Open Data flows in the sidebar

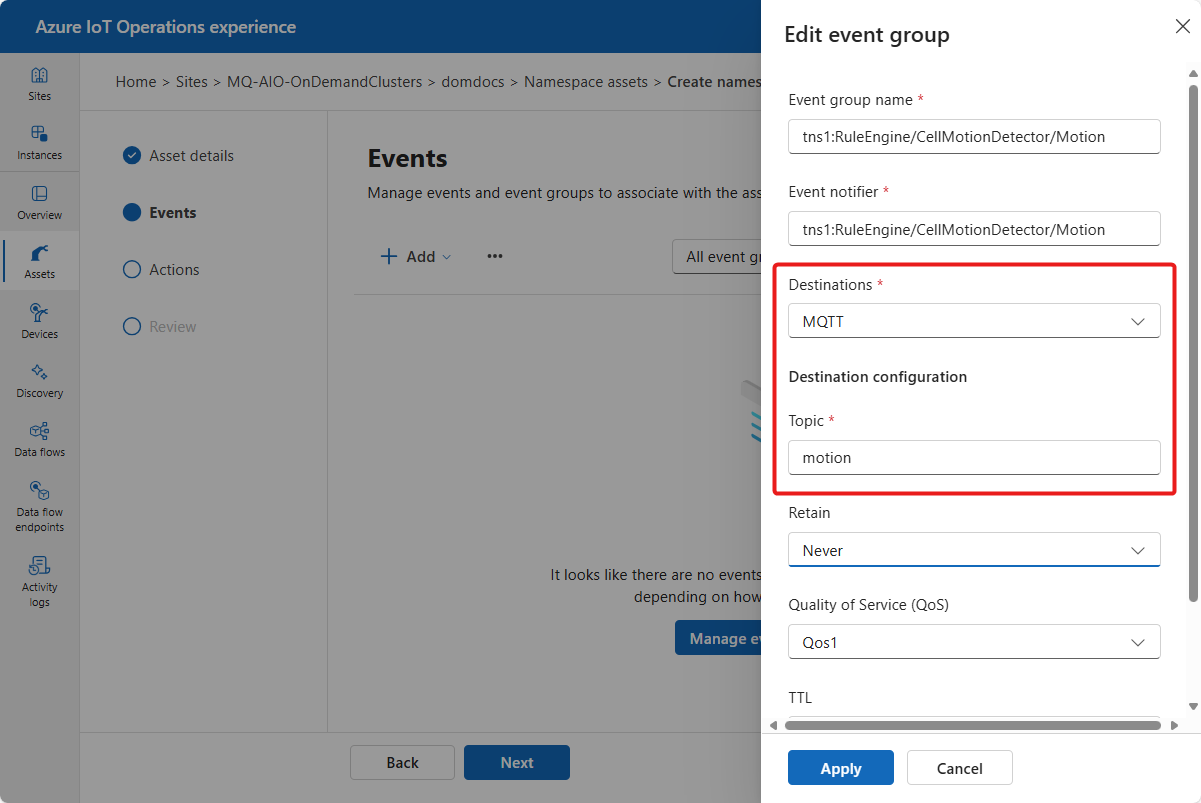pyautogui.click(x=39, y=440)
